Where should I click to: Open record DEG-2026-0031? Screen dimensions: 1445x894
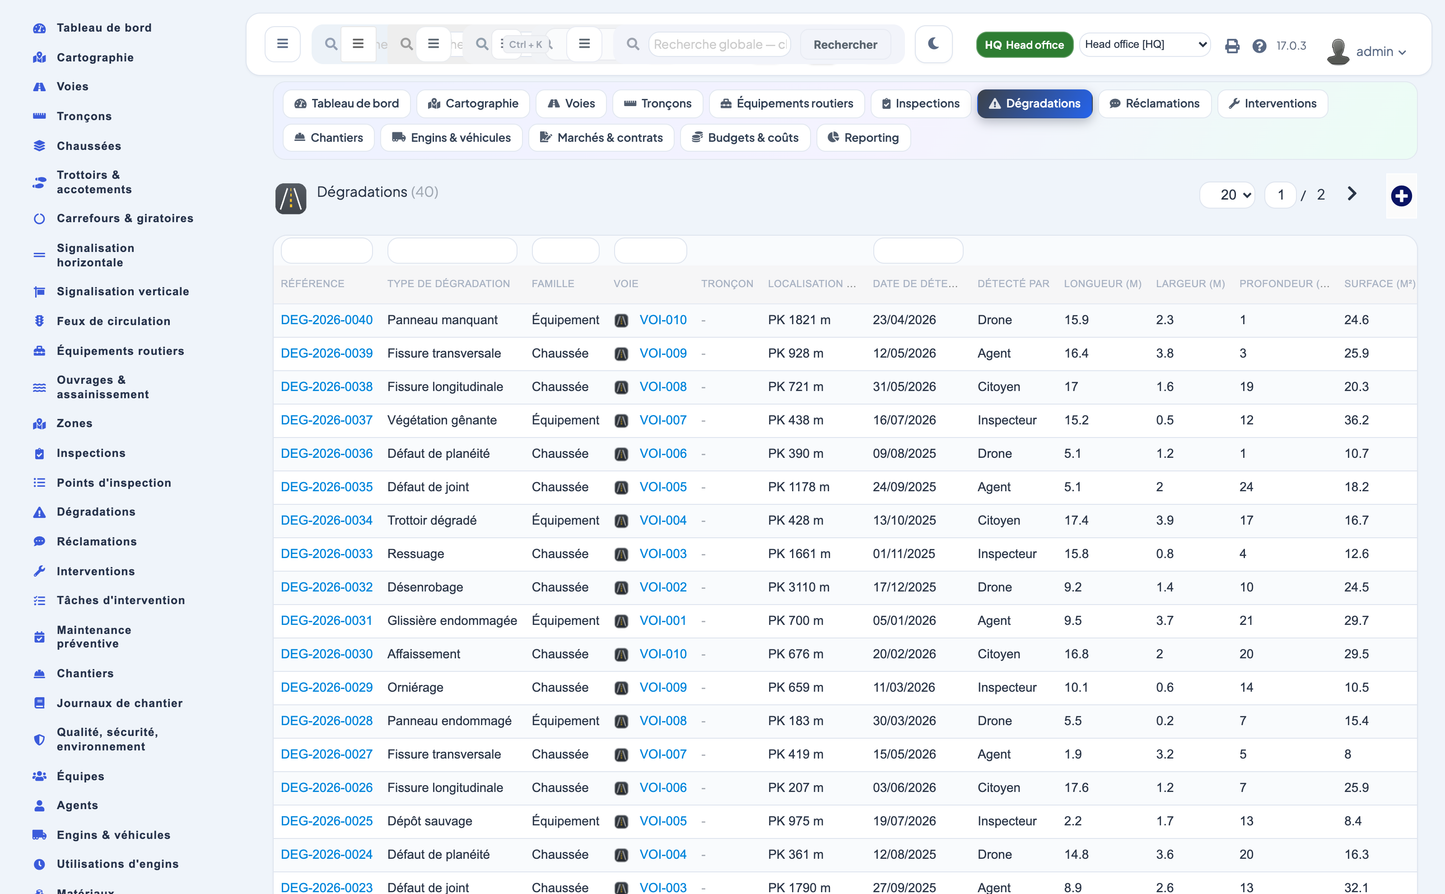[327, 620]
